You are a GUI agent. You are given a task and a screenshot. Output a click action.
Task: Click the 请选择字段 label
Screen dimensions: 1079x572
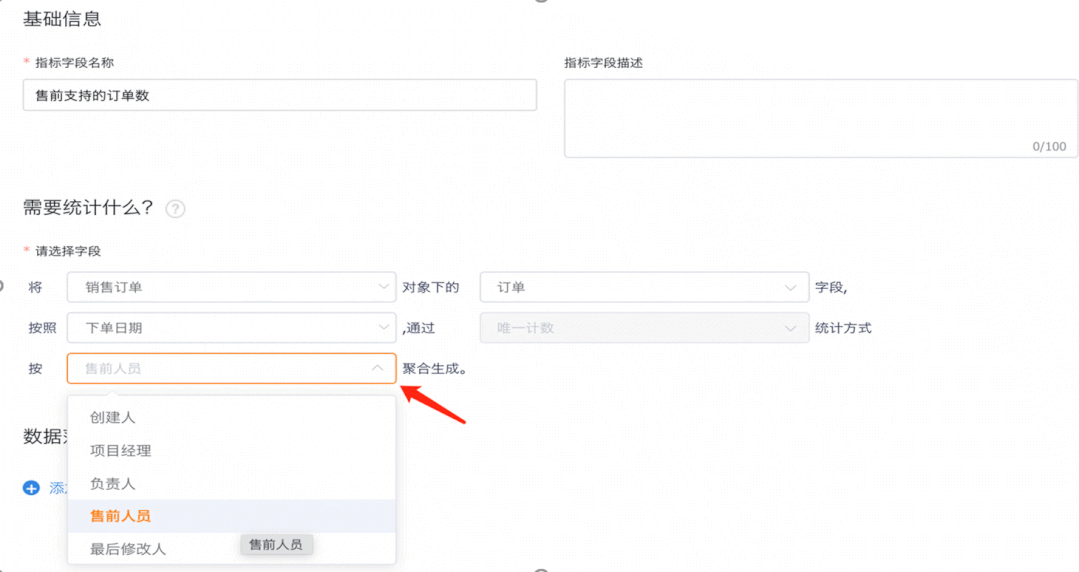click(67, 251)
